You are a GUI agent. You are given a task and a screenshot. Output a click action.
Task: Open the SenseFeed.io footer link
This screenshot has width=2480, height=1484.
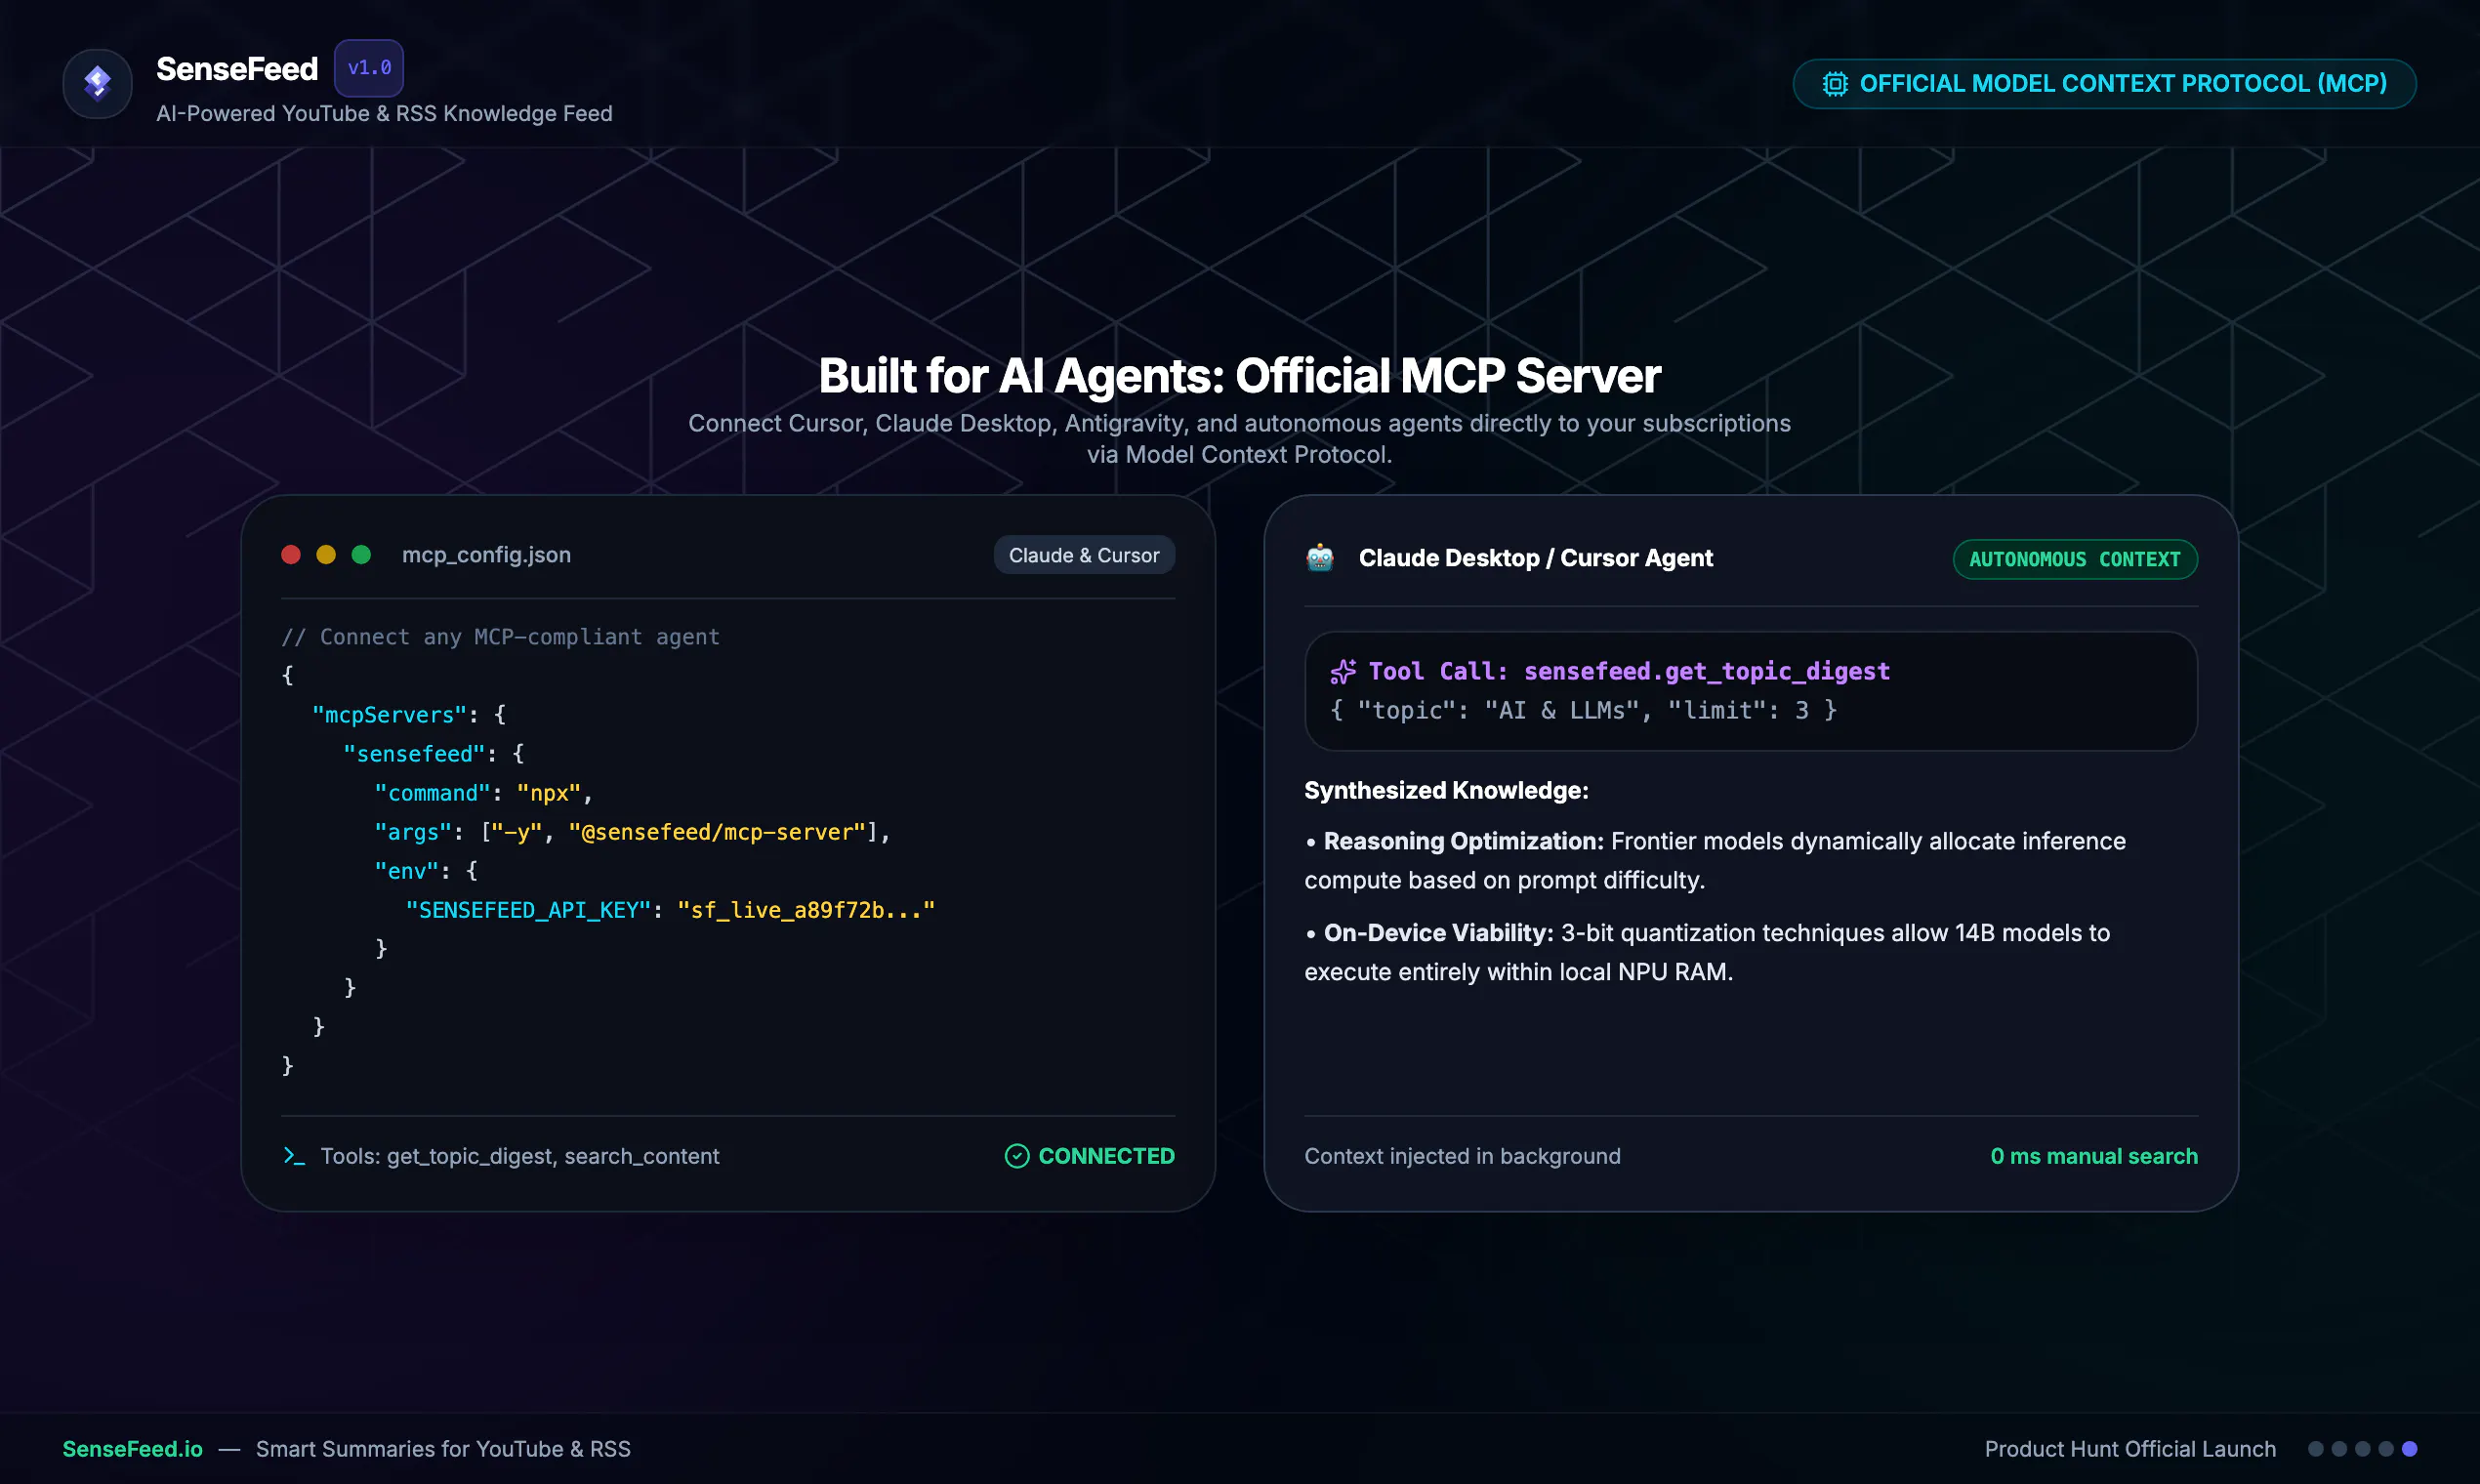point(132,1449)
